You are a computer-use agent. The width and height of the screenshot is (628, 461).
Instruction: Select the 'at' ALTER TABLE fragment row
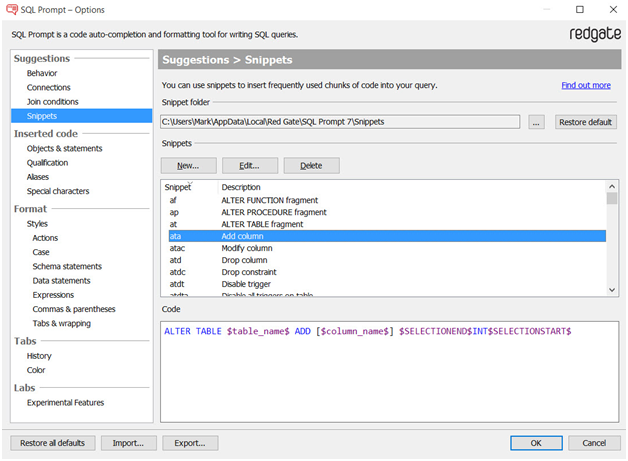pos(387,224)
